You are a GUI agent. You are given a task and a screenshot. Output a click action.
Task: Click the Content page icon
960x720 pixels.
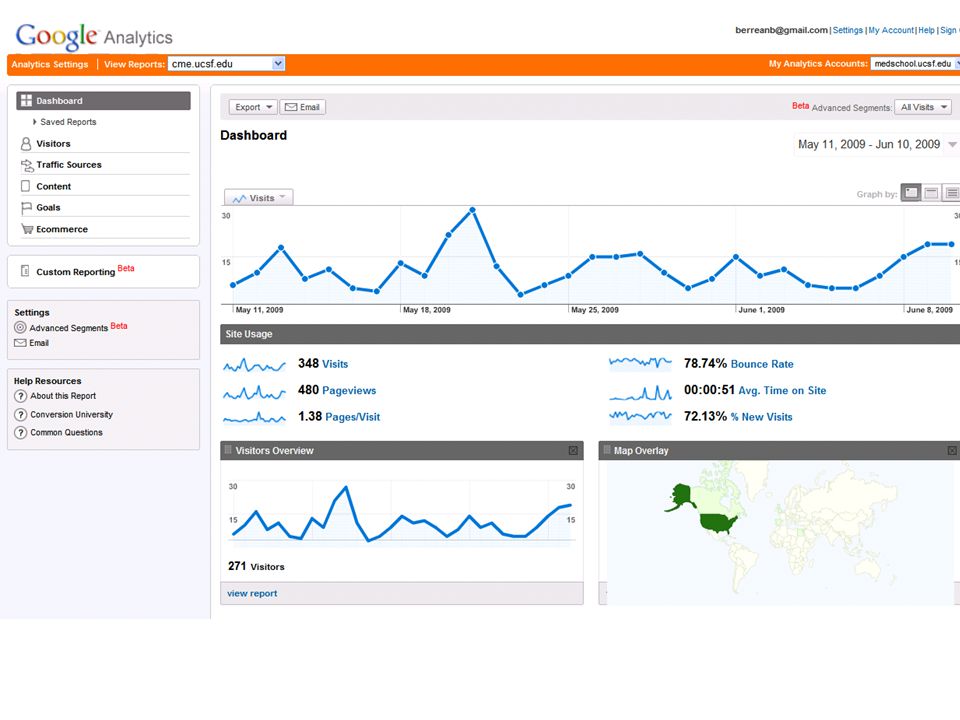click(x=26, y=186)
